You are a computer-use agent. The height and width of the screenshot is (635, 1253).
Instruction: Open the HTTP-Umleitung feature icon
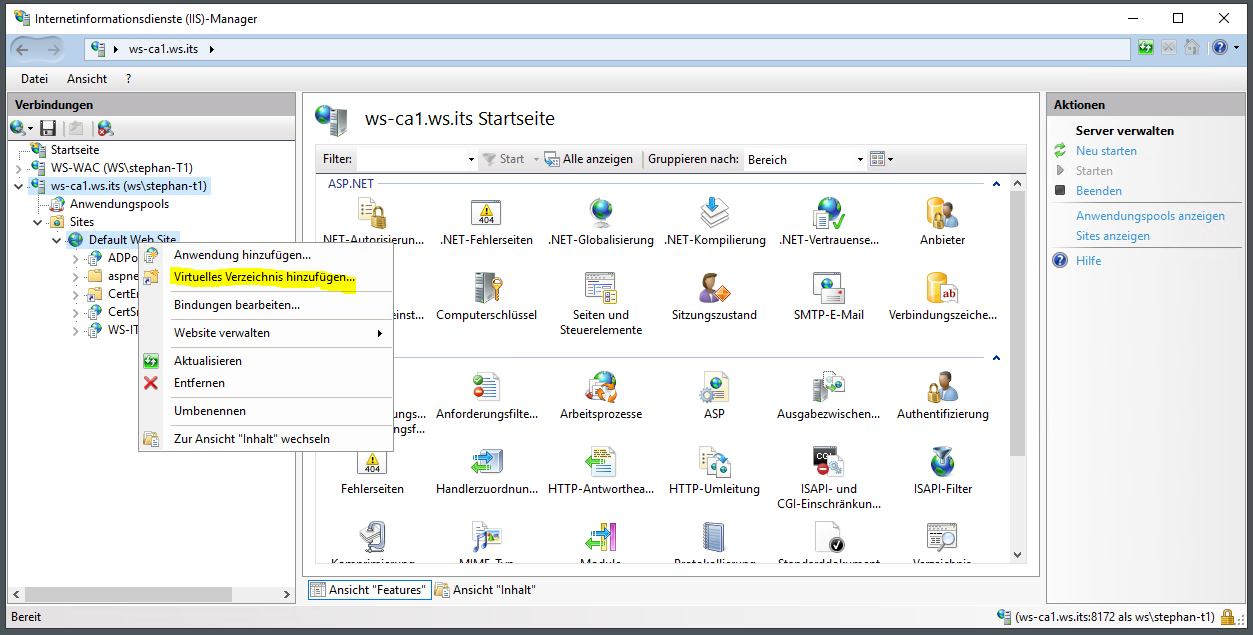pos(714,462)
